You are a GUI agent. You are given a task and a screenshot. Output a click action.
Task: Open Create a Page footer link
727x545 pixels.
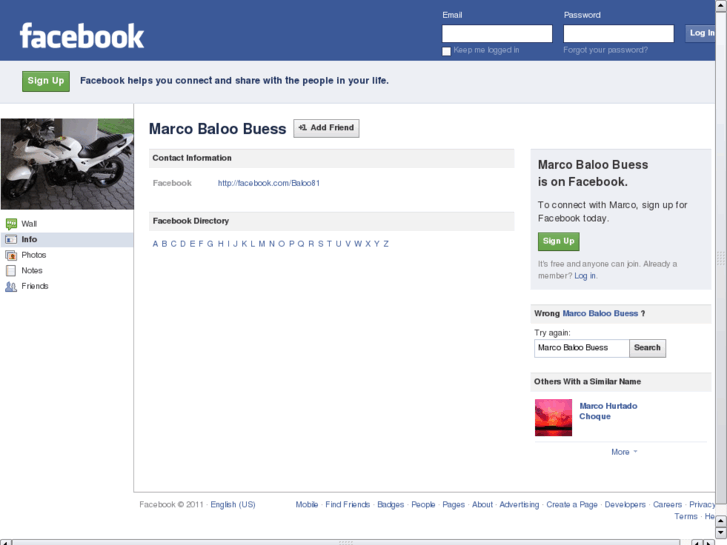[572, 505]
